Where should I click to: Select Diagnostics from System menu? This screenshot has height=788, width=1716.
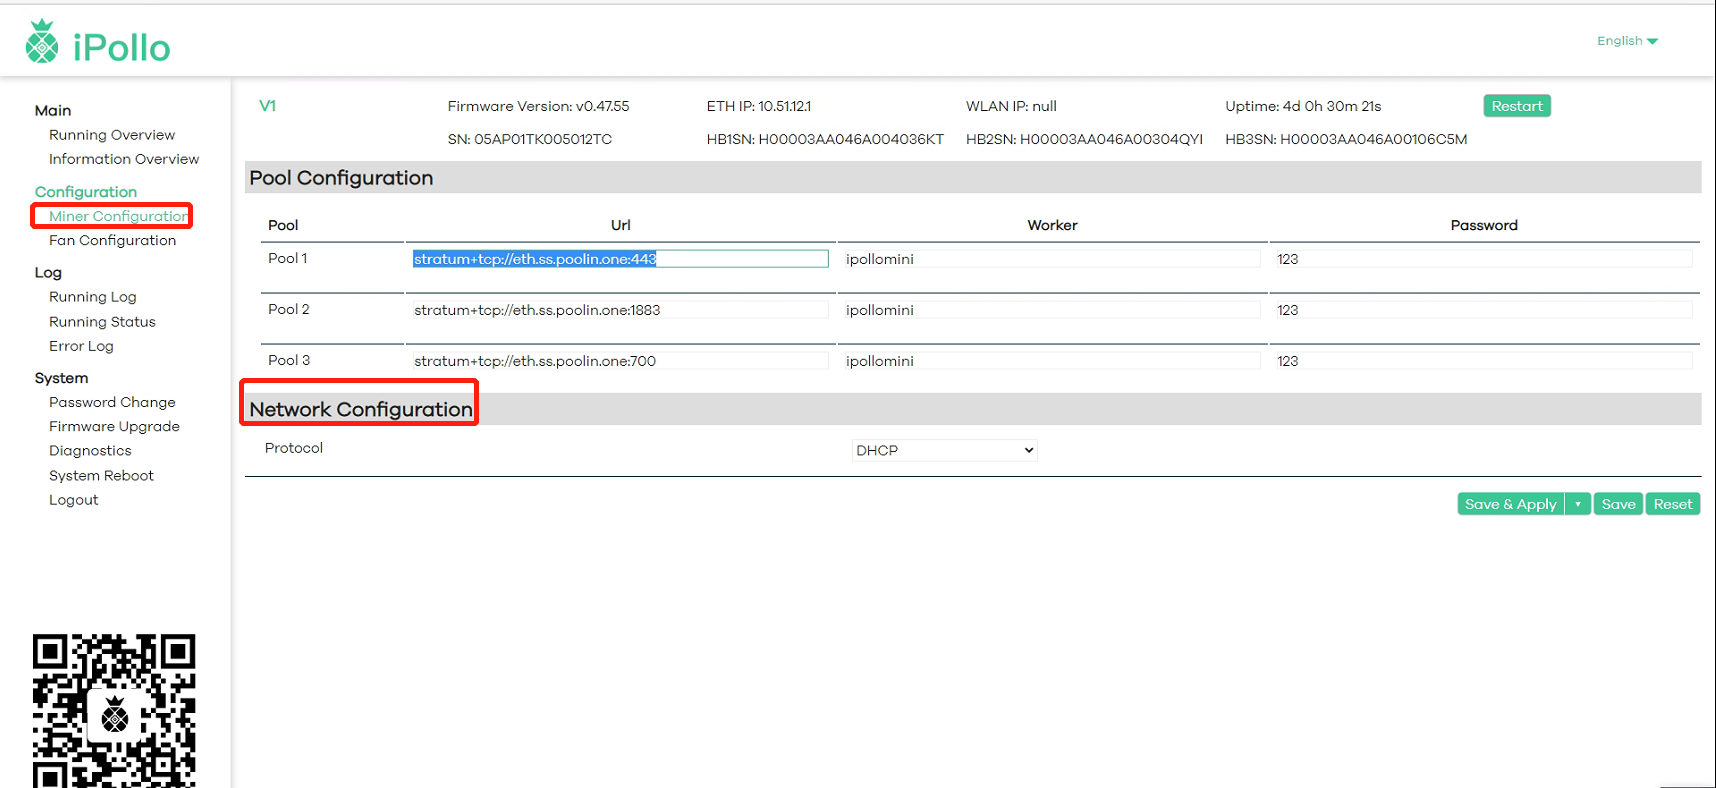90,451
